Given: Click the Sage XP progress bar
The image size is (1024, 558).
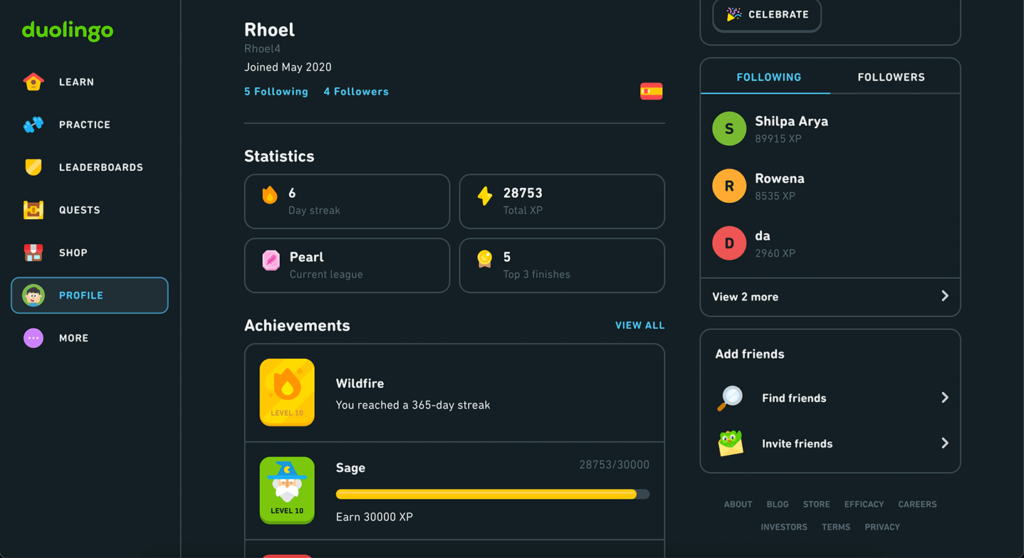Looking at the screenshot, I should pyautogui.click(x=492, y=495).
